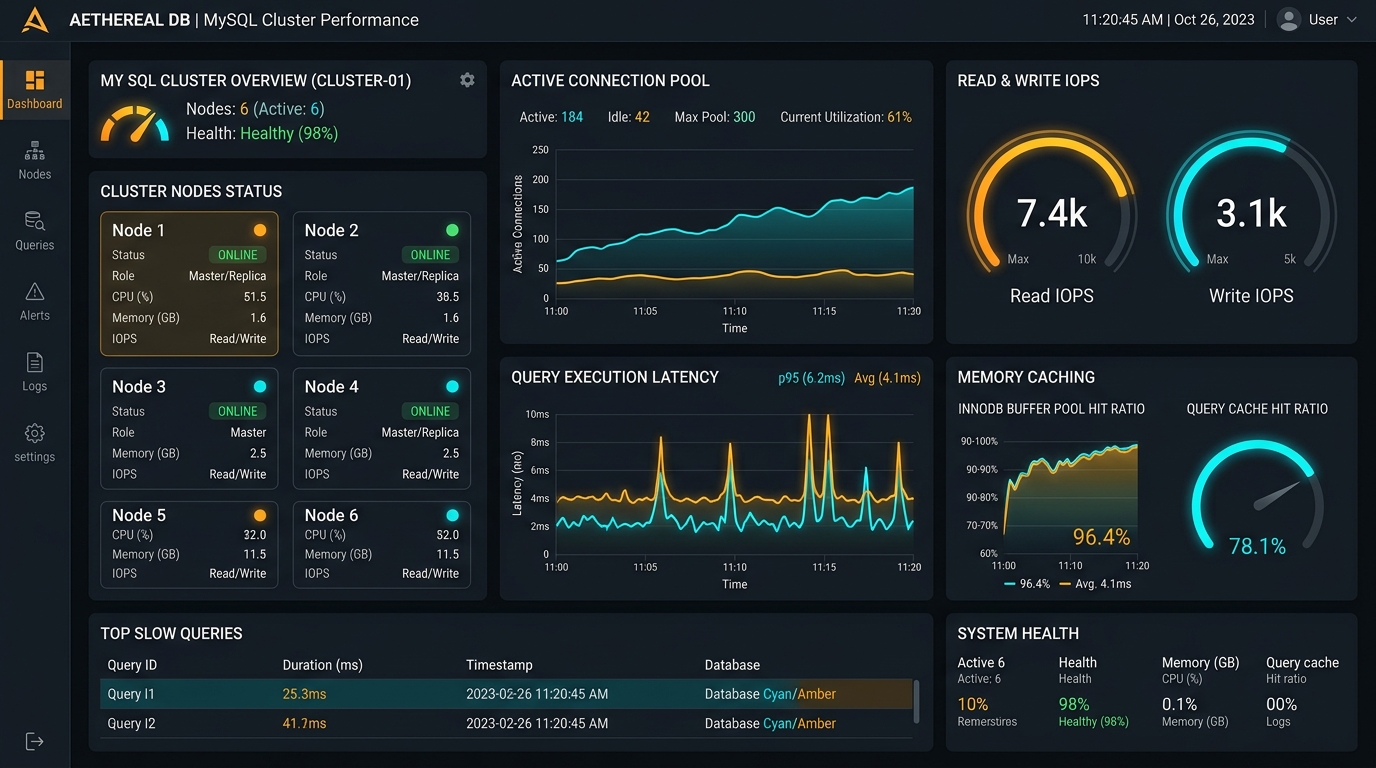Select the Node 4 card title
The height and width of the screenshot is (768, 1376).
click(x=331, y=386)
